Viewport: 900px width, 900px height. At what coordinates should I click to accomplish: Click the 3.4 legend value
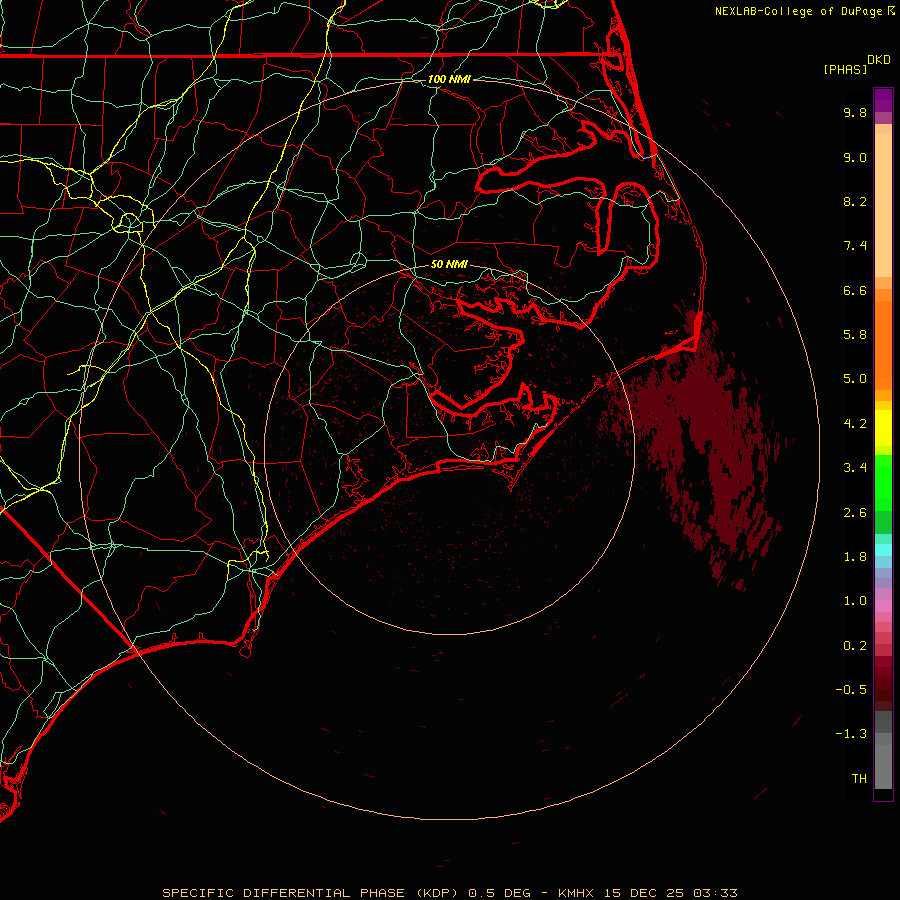click(855, 468)
